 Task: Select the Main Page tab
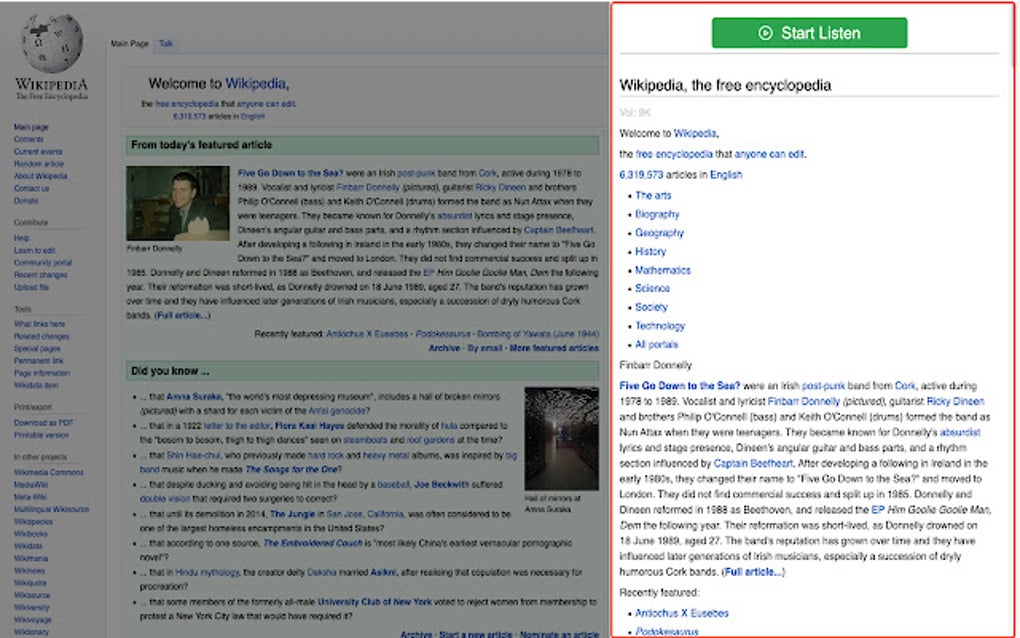[x=129, y=44]
